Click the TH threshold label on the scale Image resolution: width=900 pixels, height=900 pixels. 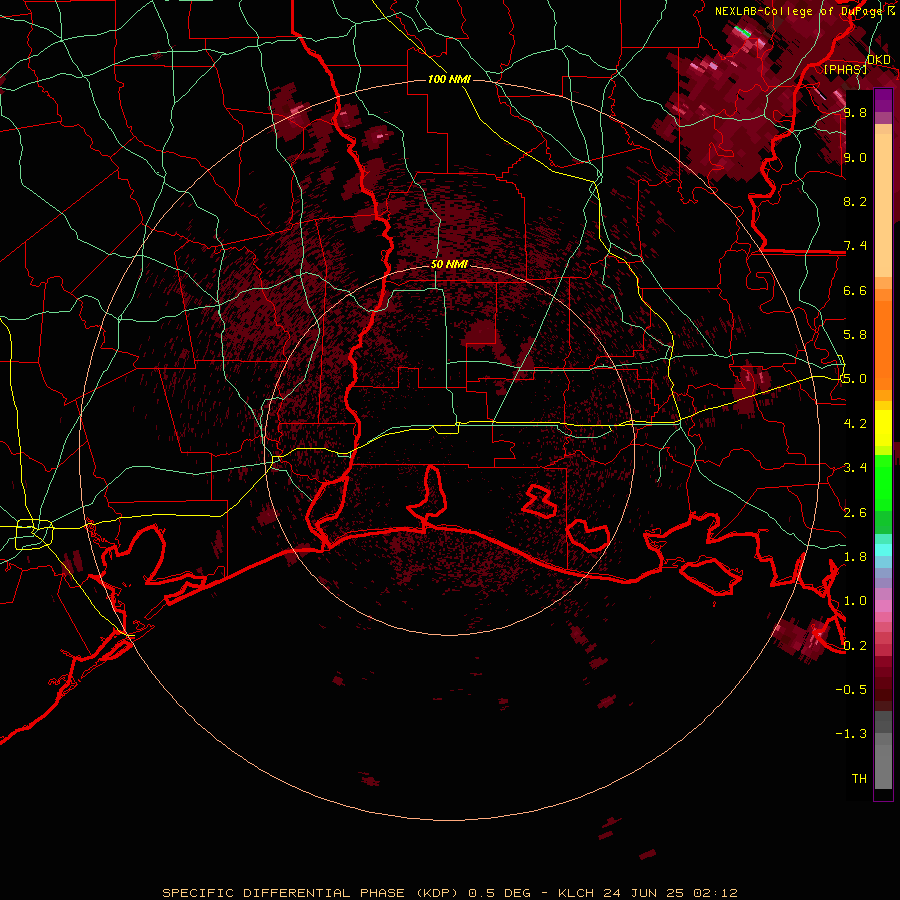point(859,779)
